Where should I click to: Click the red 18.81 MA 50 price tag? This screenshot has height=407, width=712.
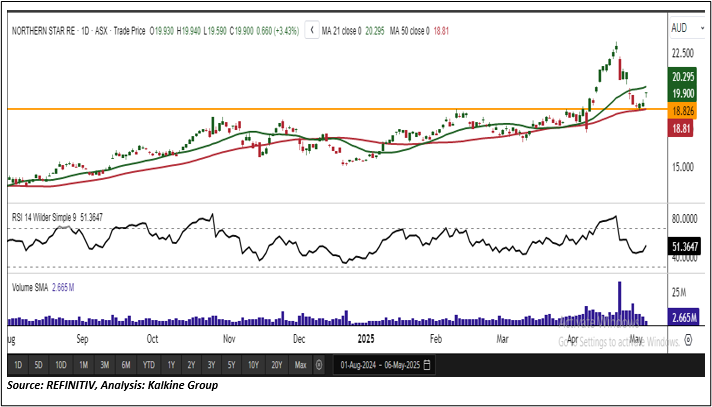(680, 129)
